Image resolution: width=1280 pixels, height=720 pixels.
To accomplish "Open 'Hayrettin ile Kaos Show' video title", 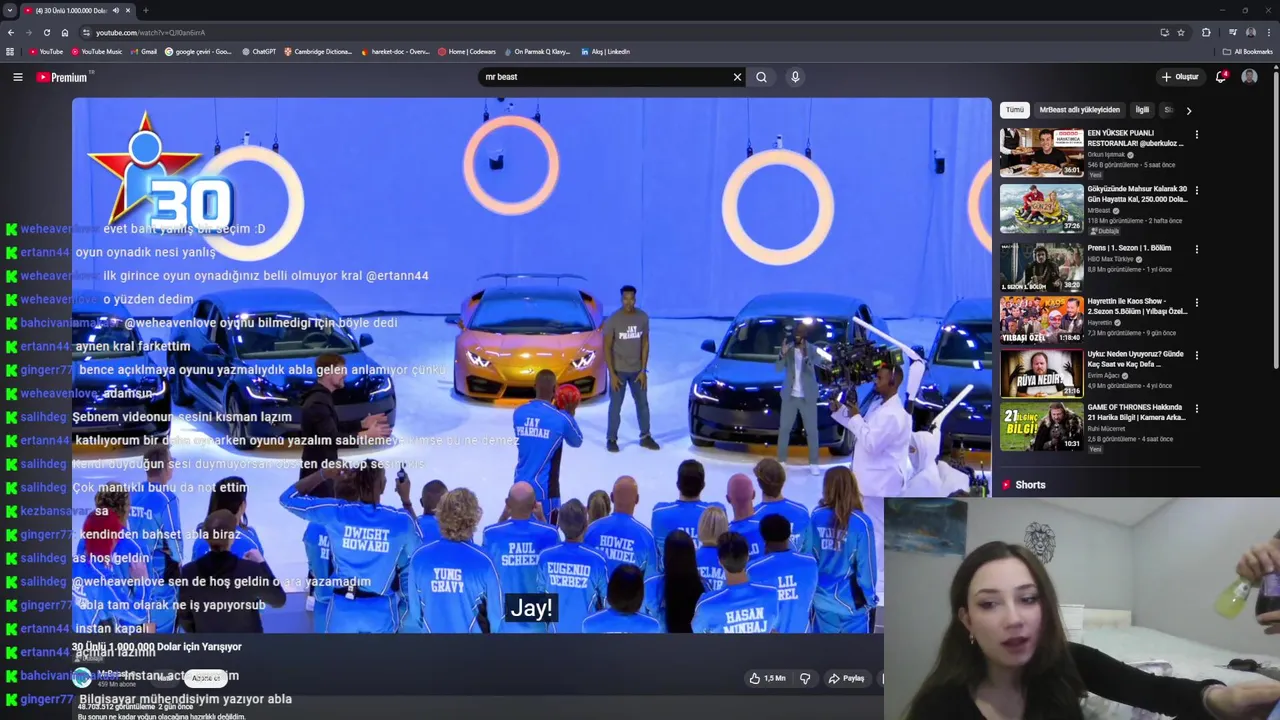I will tap(1137, 306).
